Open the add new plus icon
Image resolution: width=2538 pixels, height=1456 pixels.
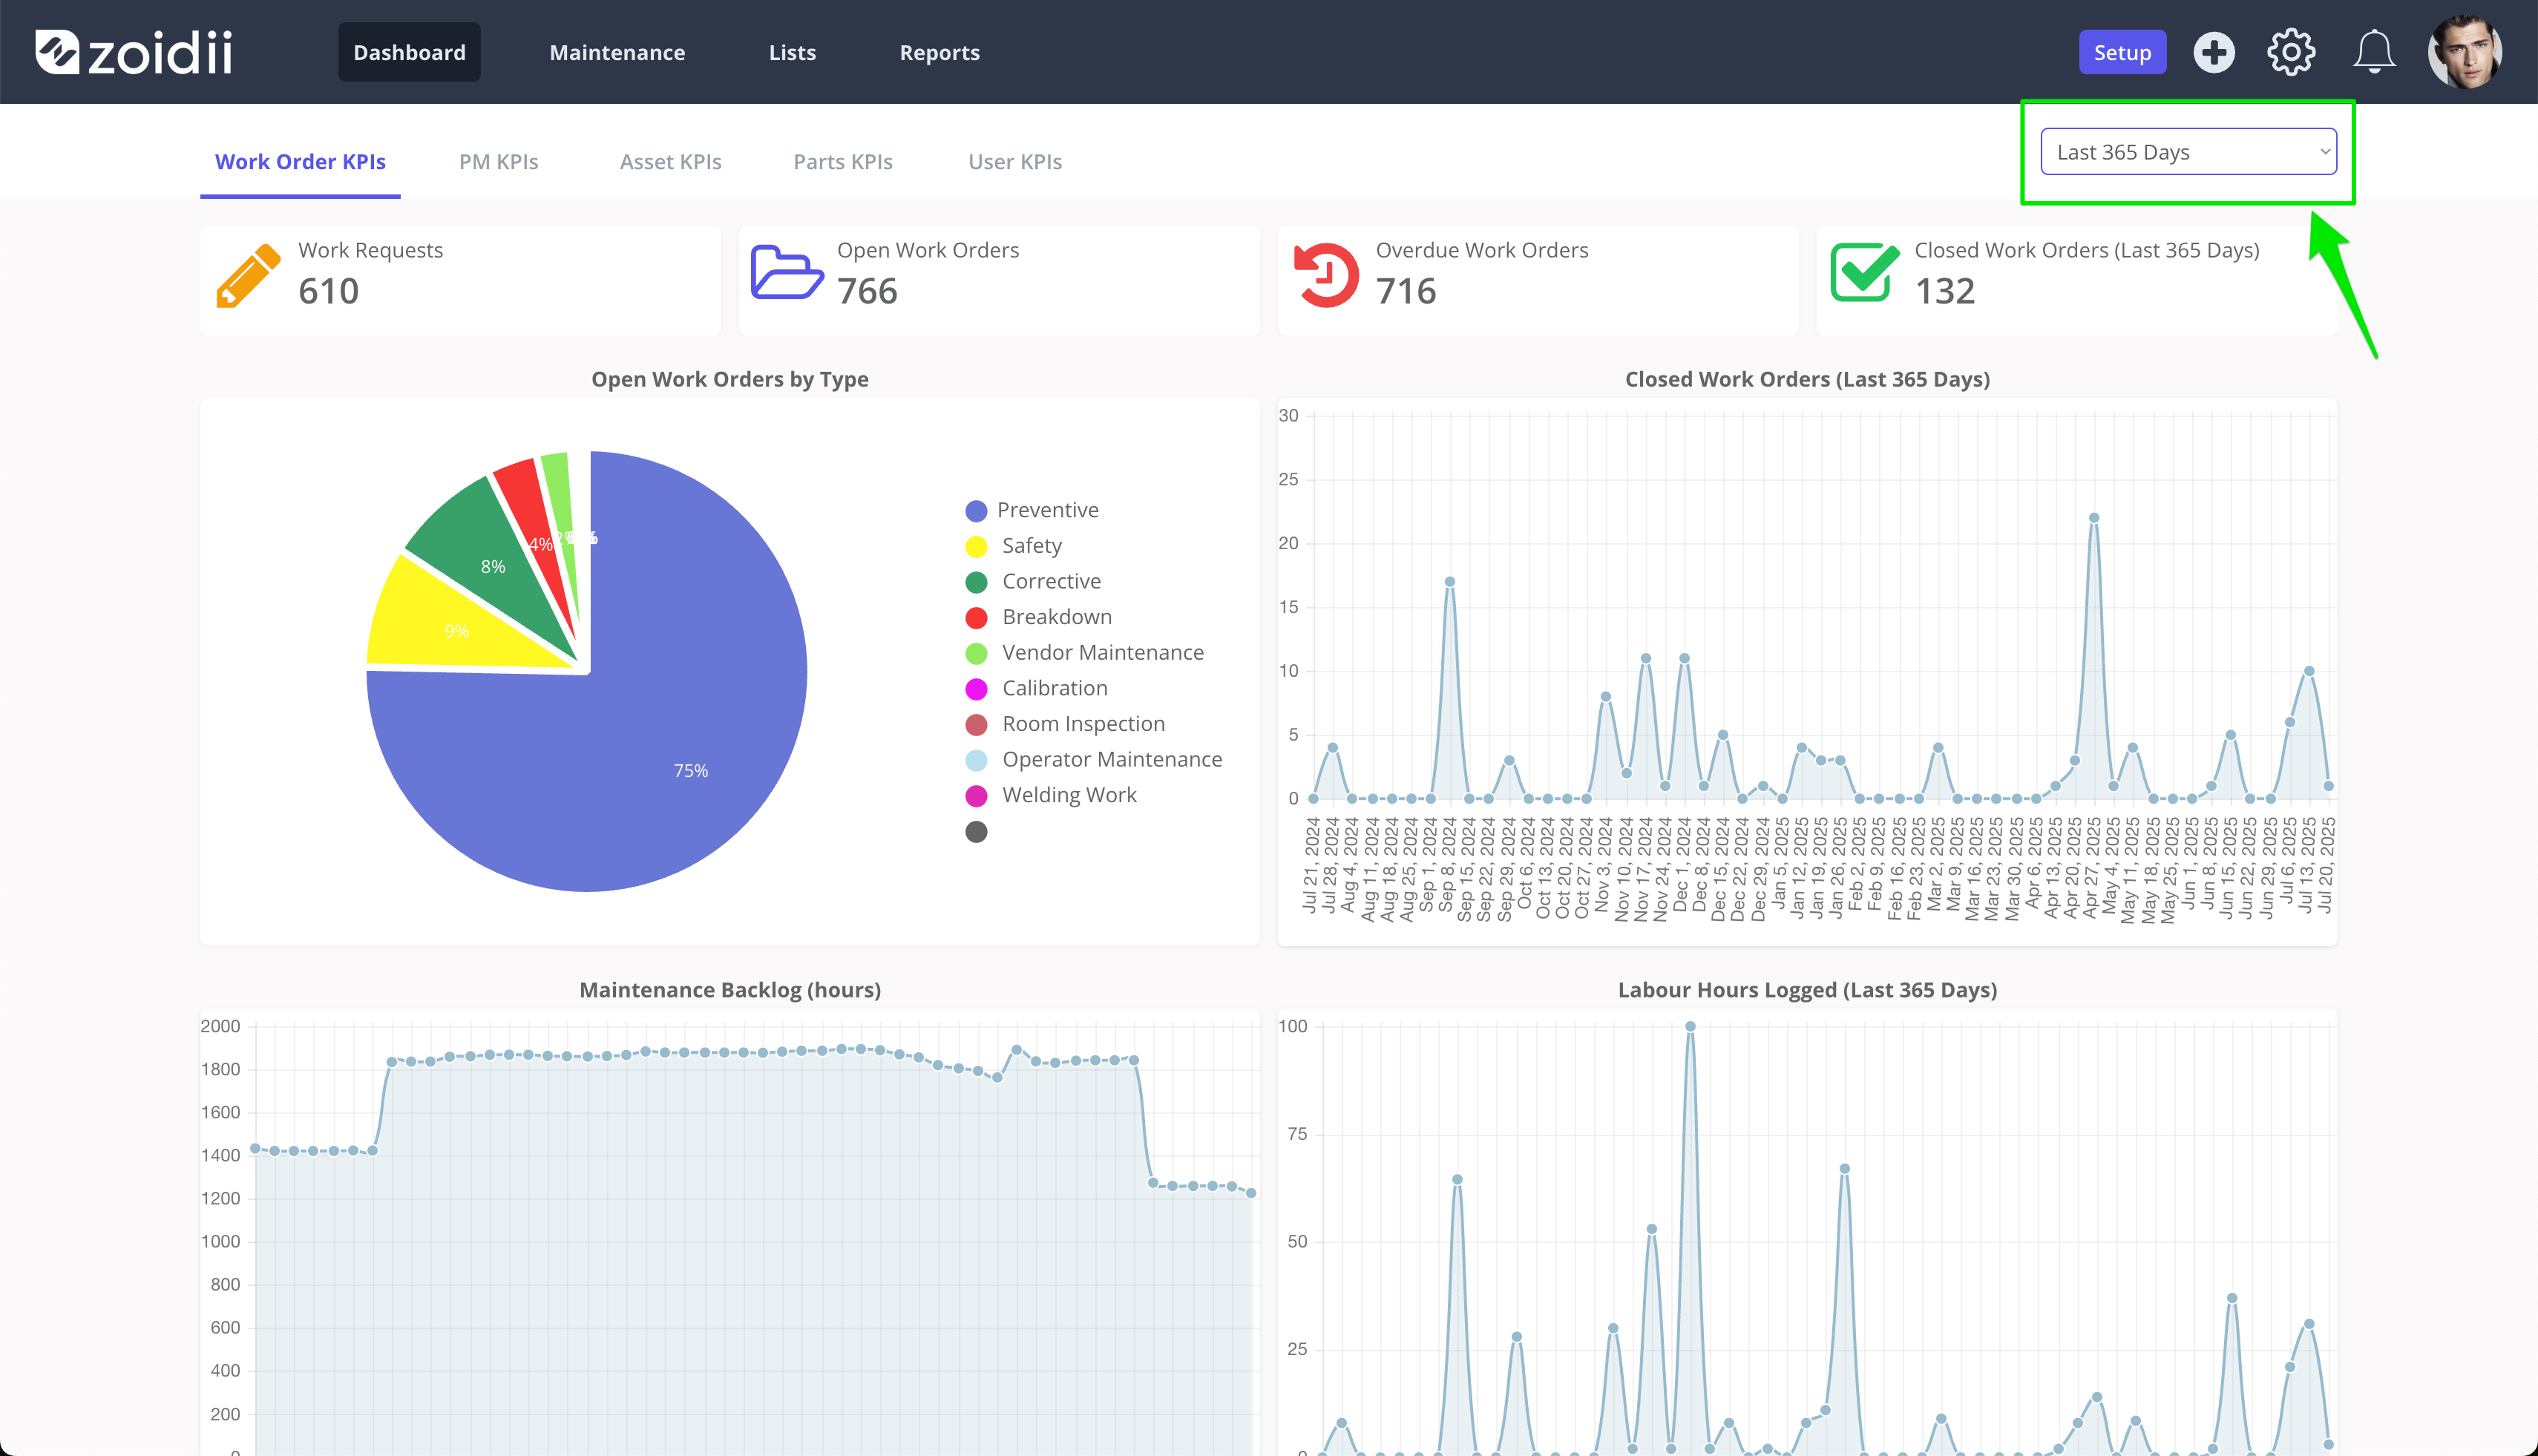(x=2213, y=52)
